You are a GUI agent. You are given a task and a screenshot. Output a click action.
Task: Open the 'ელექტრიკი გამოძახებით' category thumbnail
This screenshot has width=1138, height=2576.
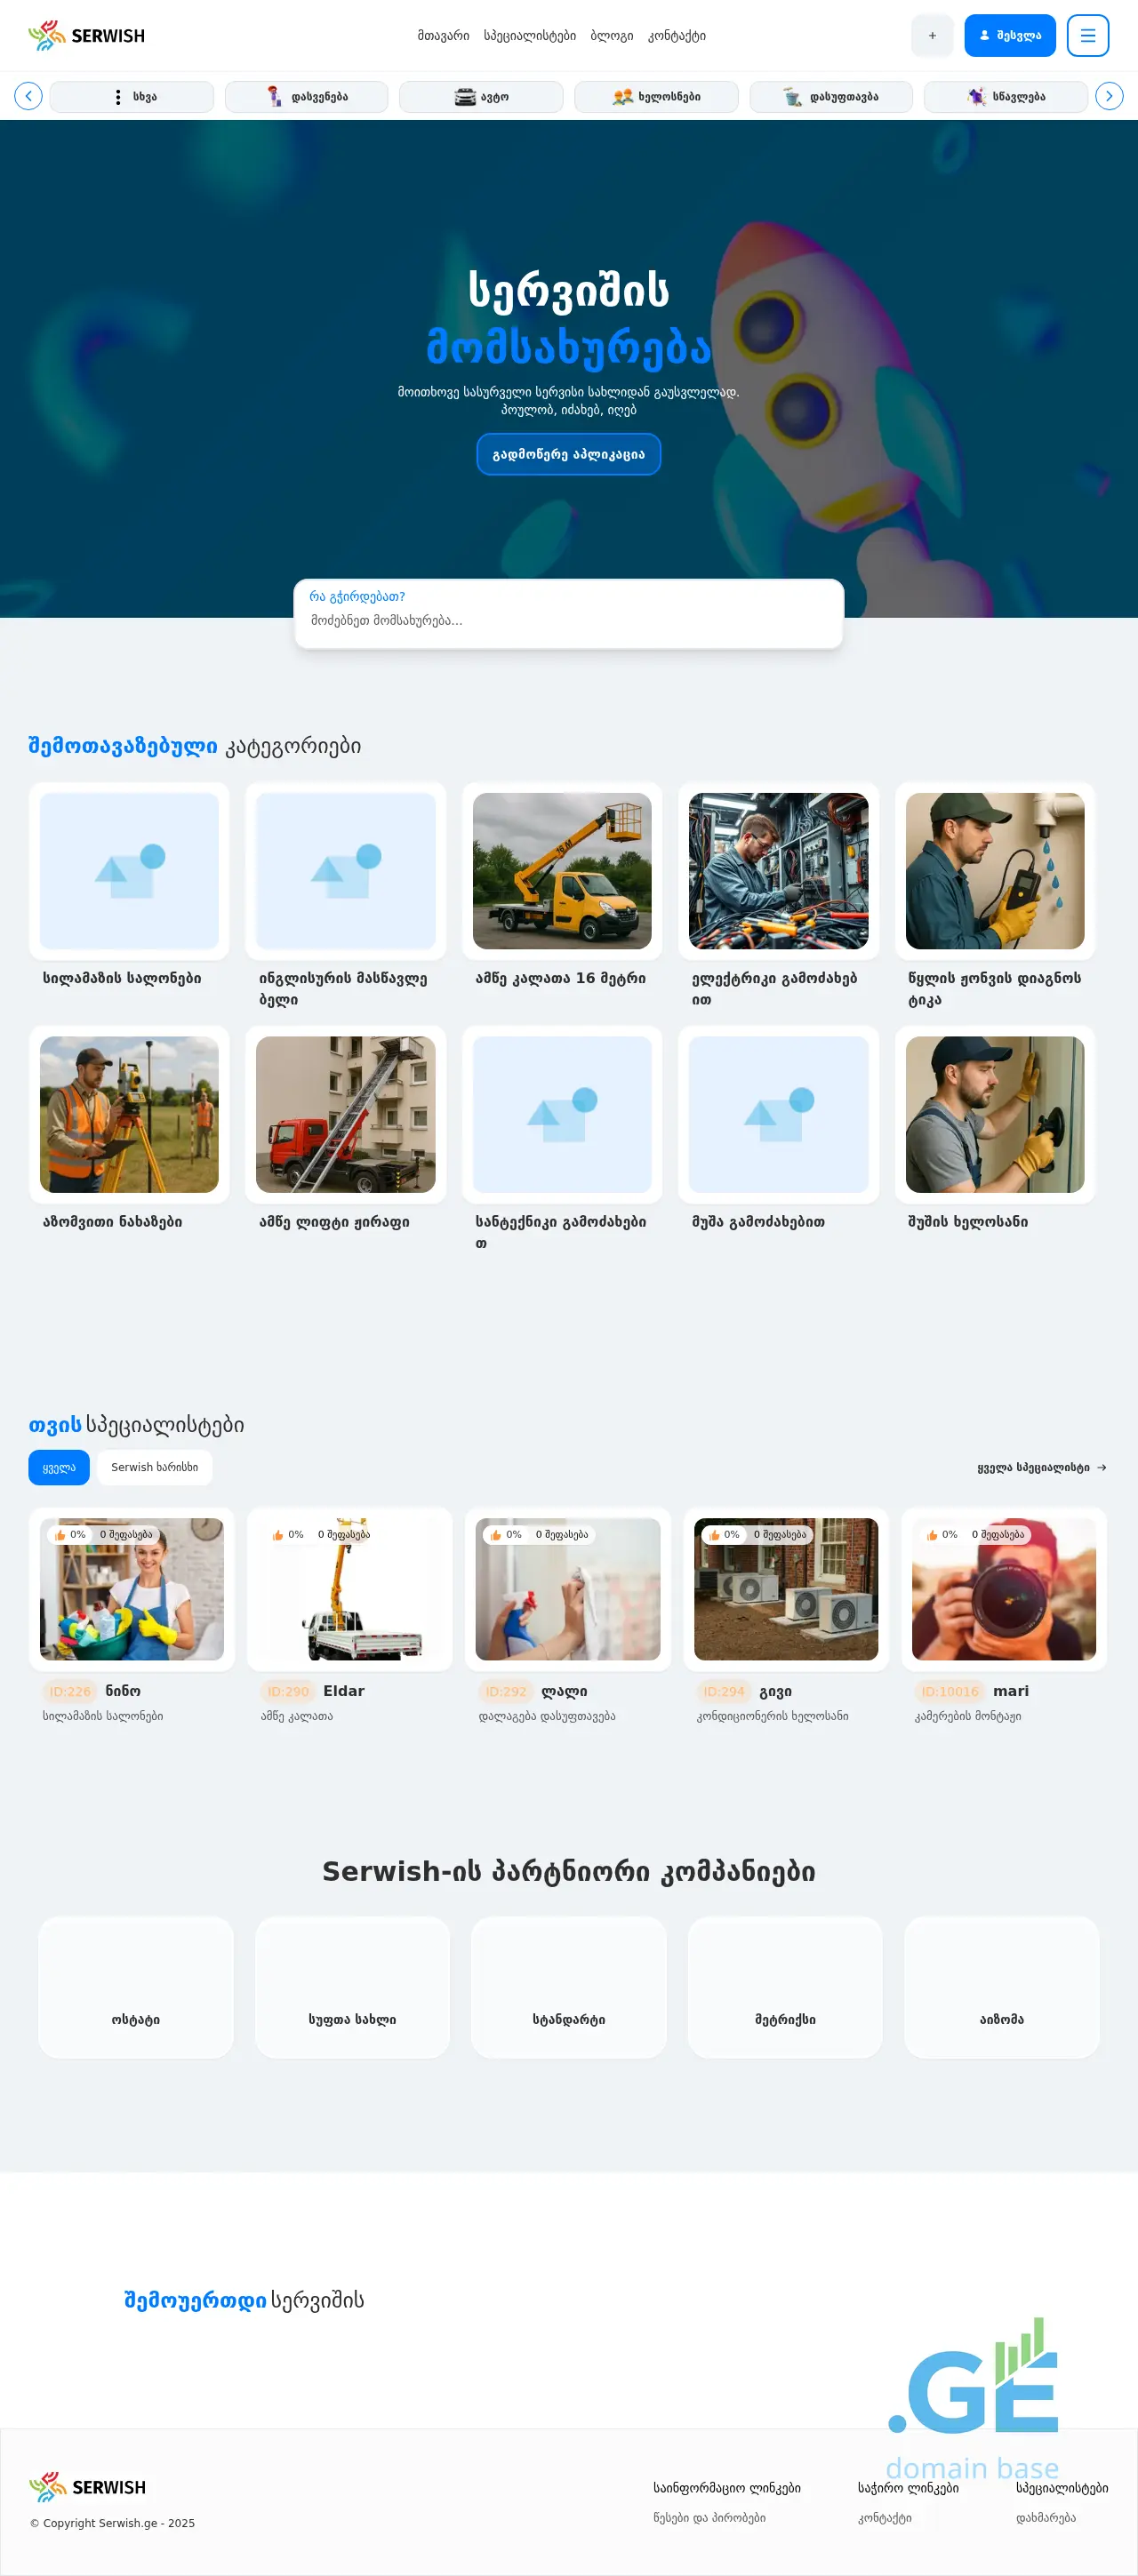(778, 871)
